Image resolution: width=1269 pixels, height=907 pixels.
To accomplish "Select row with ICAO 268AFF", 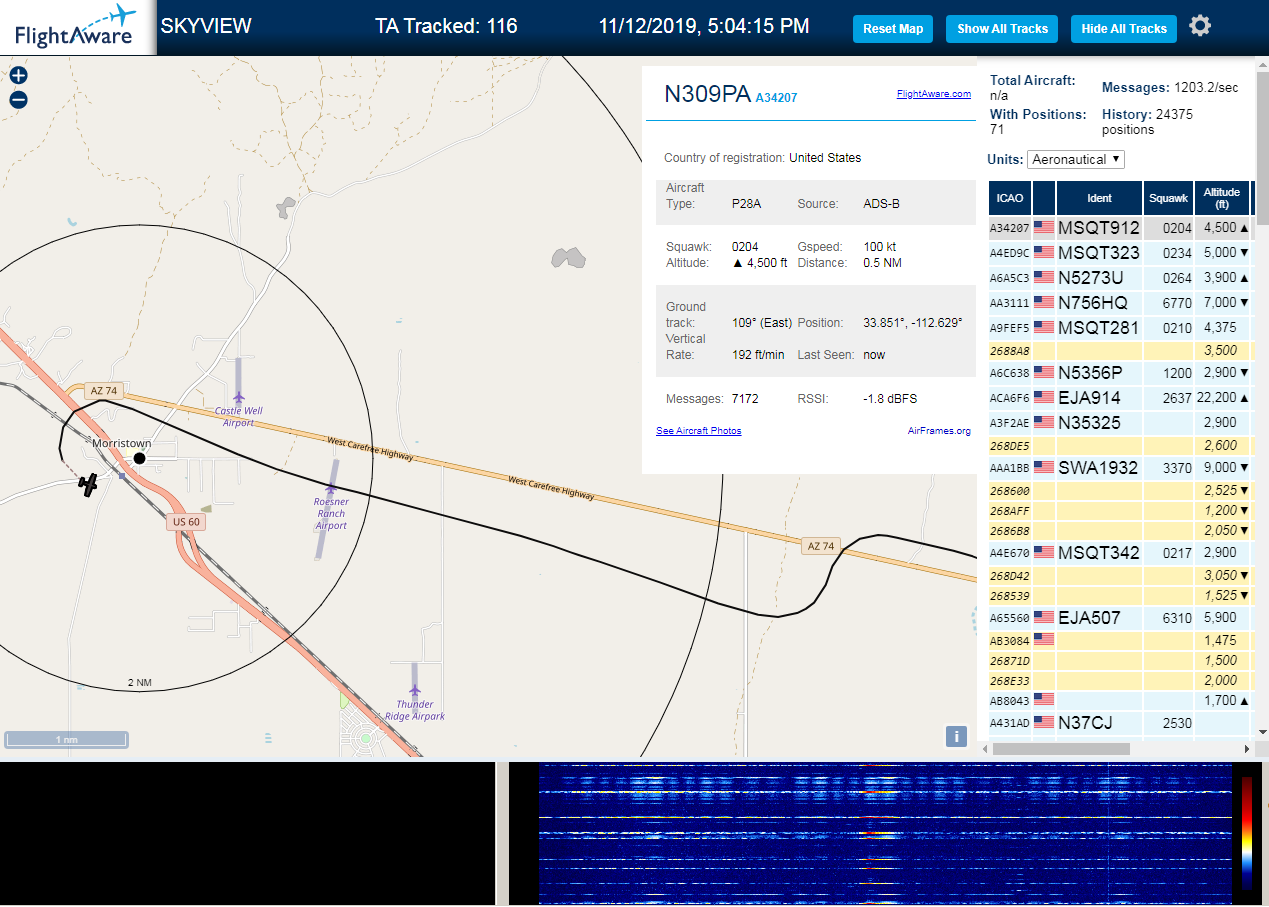I will click(x=1120, y=511).
